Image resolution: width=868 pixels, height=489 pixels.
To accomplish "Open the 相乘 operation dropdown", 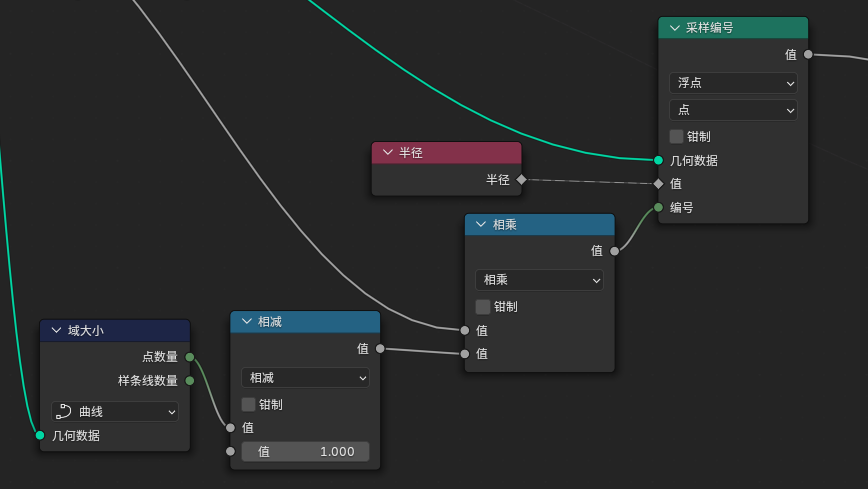I will 539,280.
